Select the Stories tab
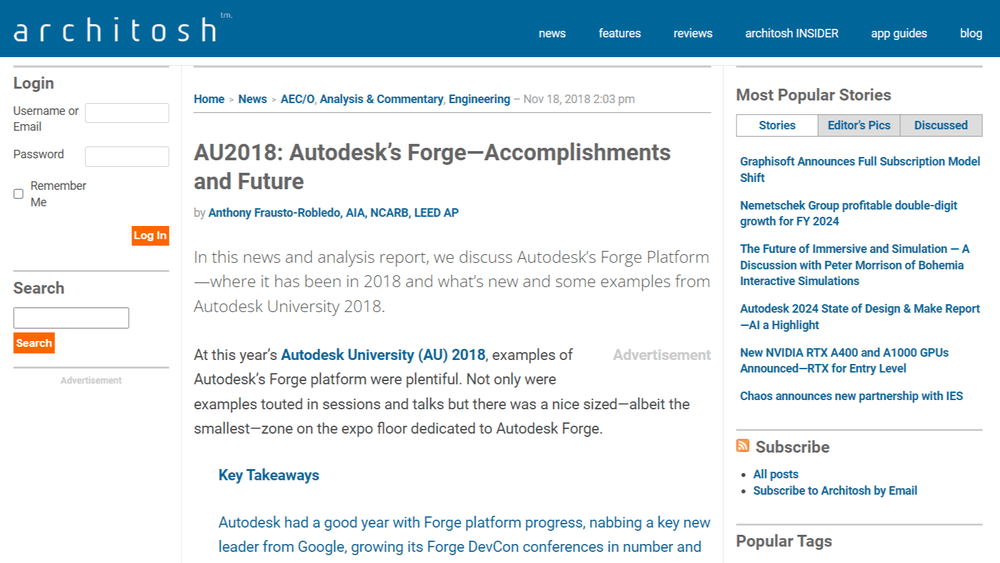Image resolution: width=1000 pixels, height=563 pixels. [777, 125]
